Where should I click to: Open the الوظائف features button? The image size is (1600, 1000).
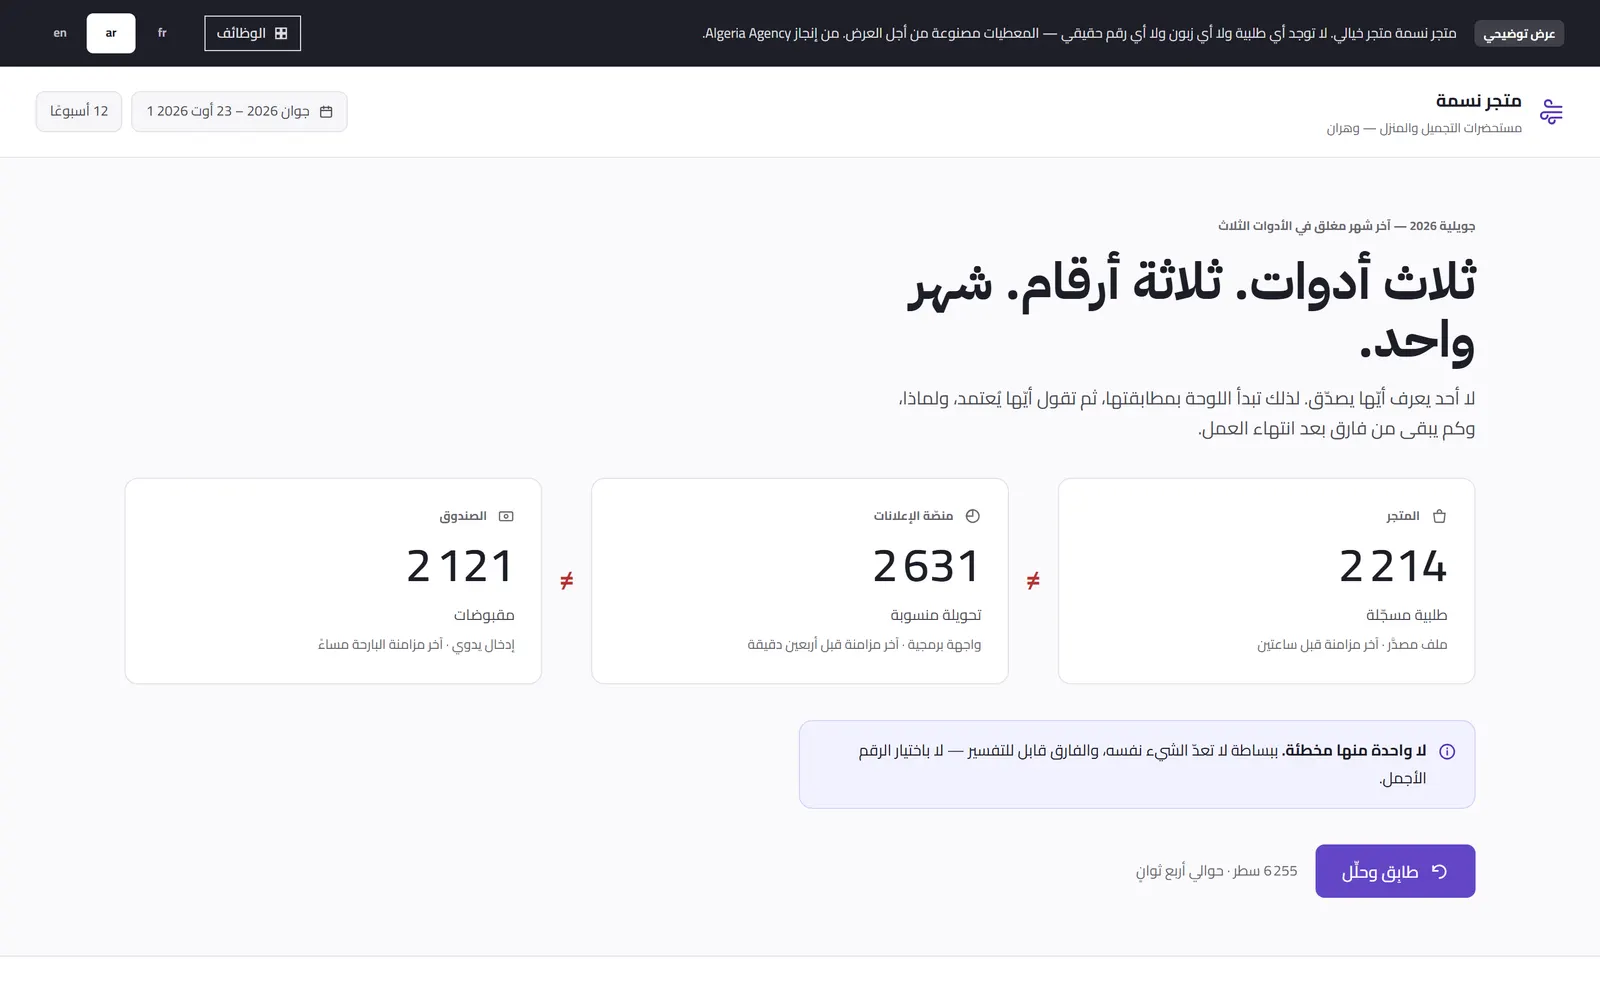click(252, 33)
